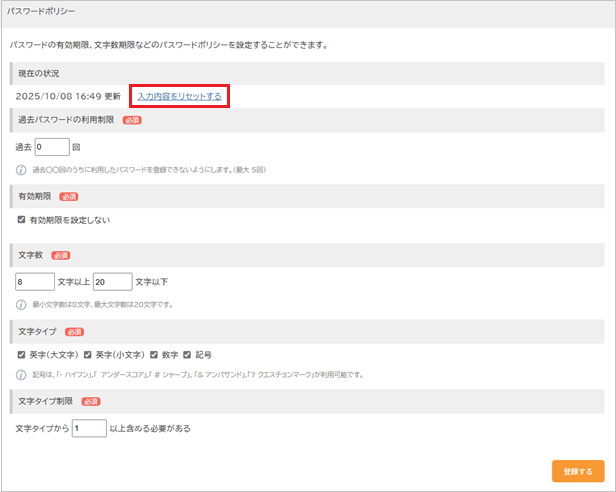The width and height of the screenshot is (616, 492).
Task: Click the 必須 badge next to 過去パスワードの利用制限
Action: [133, 120]
